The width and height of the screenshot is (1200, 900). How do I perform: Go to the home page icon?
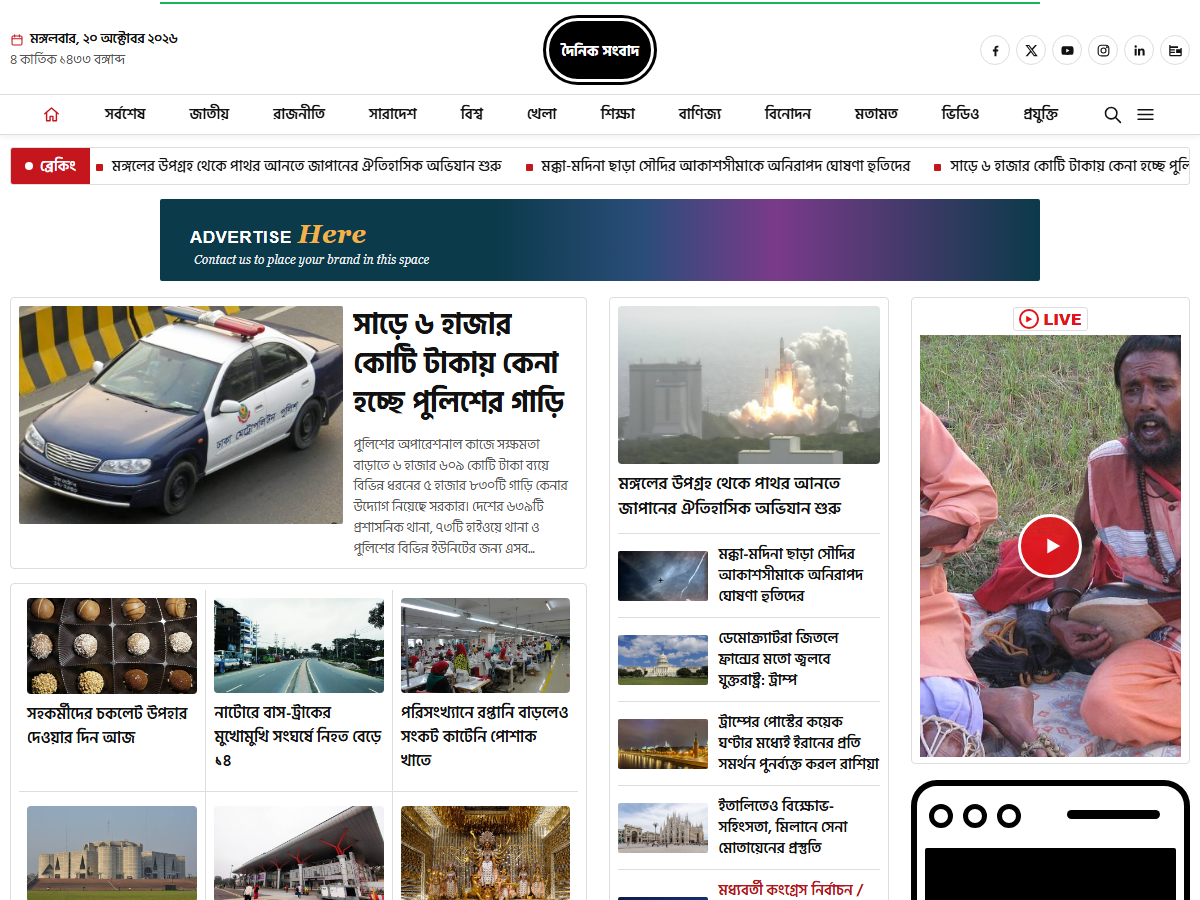point(51,114)
